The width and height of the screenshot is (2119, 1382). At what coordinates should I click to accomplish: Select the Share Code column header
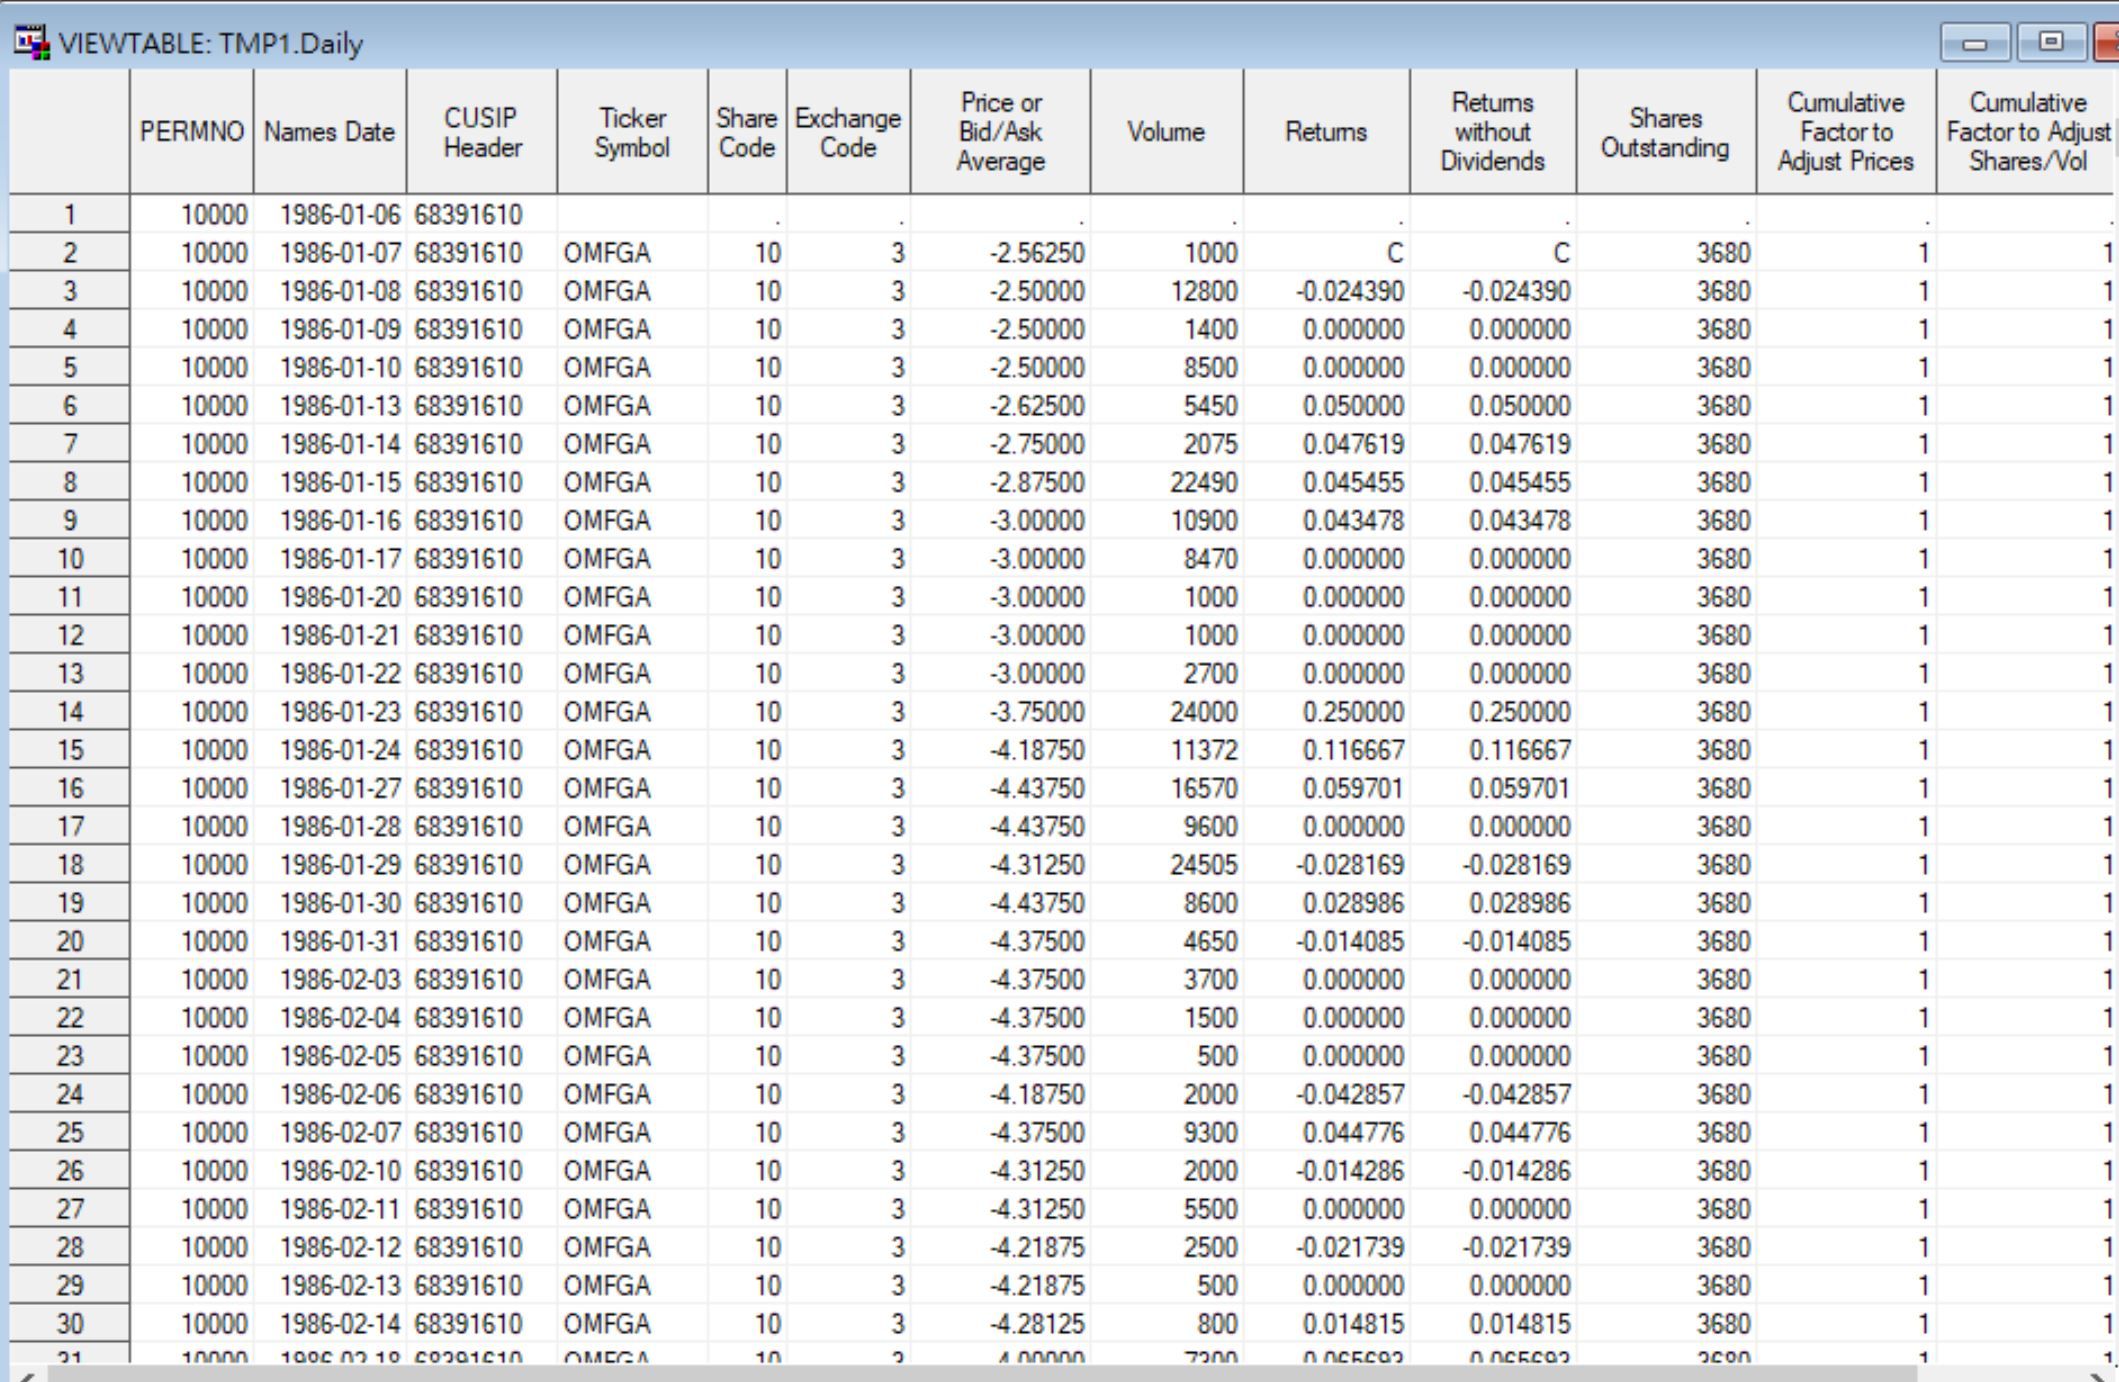(x=745, y=131)
